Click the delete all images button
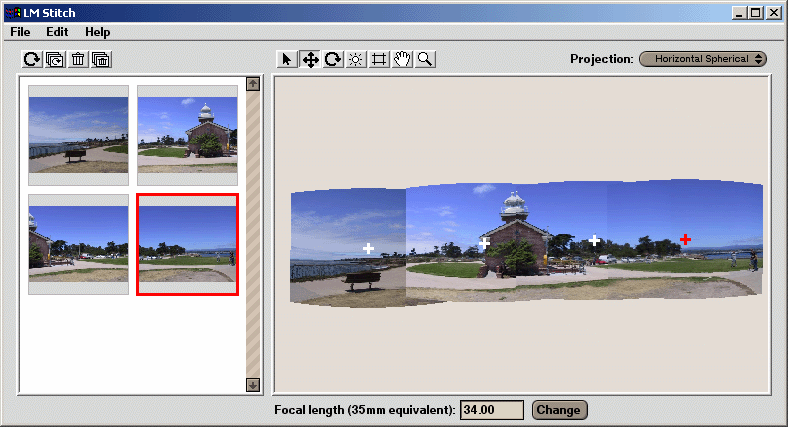 (101, 59)
